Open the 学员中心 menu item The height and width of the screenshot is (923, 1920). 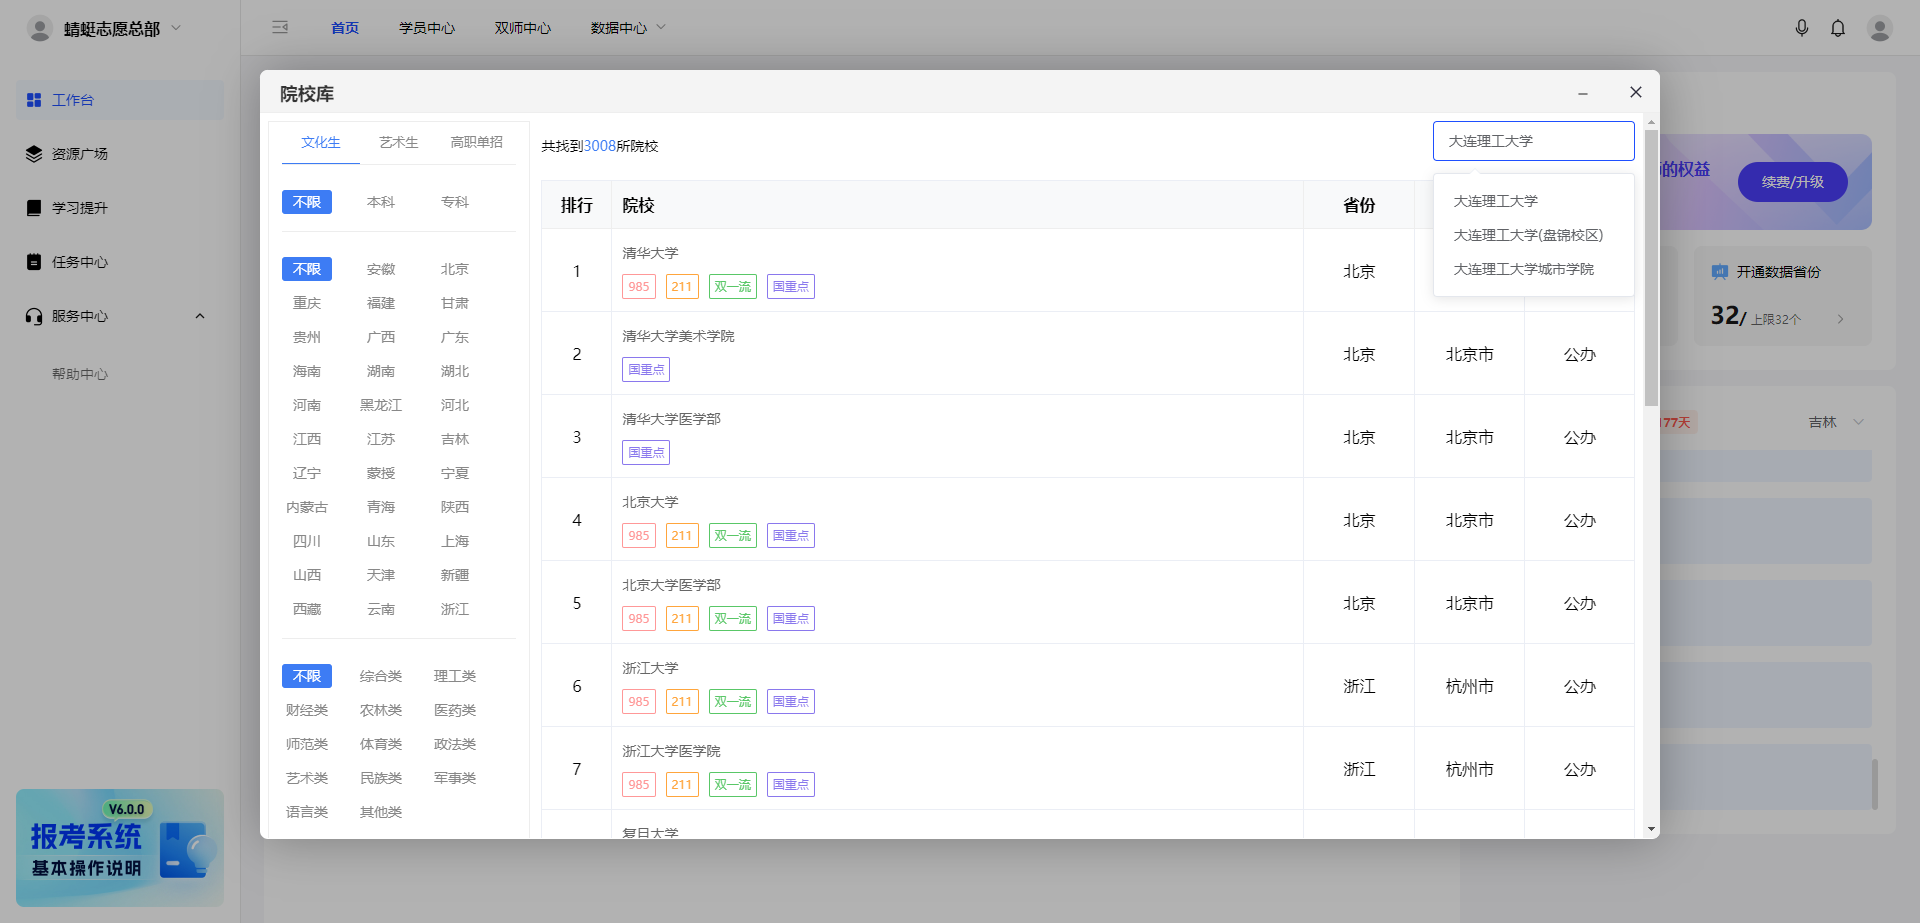[x=427, y=27]
